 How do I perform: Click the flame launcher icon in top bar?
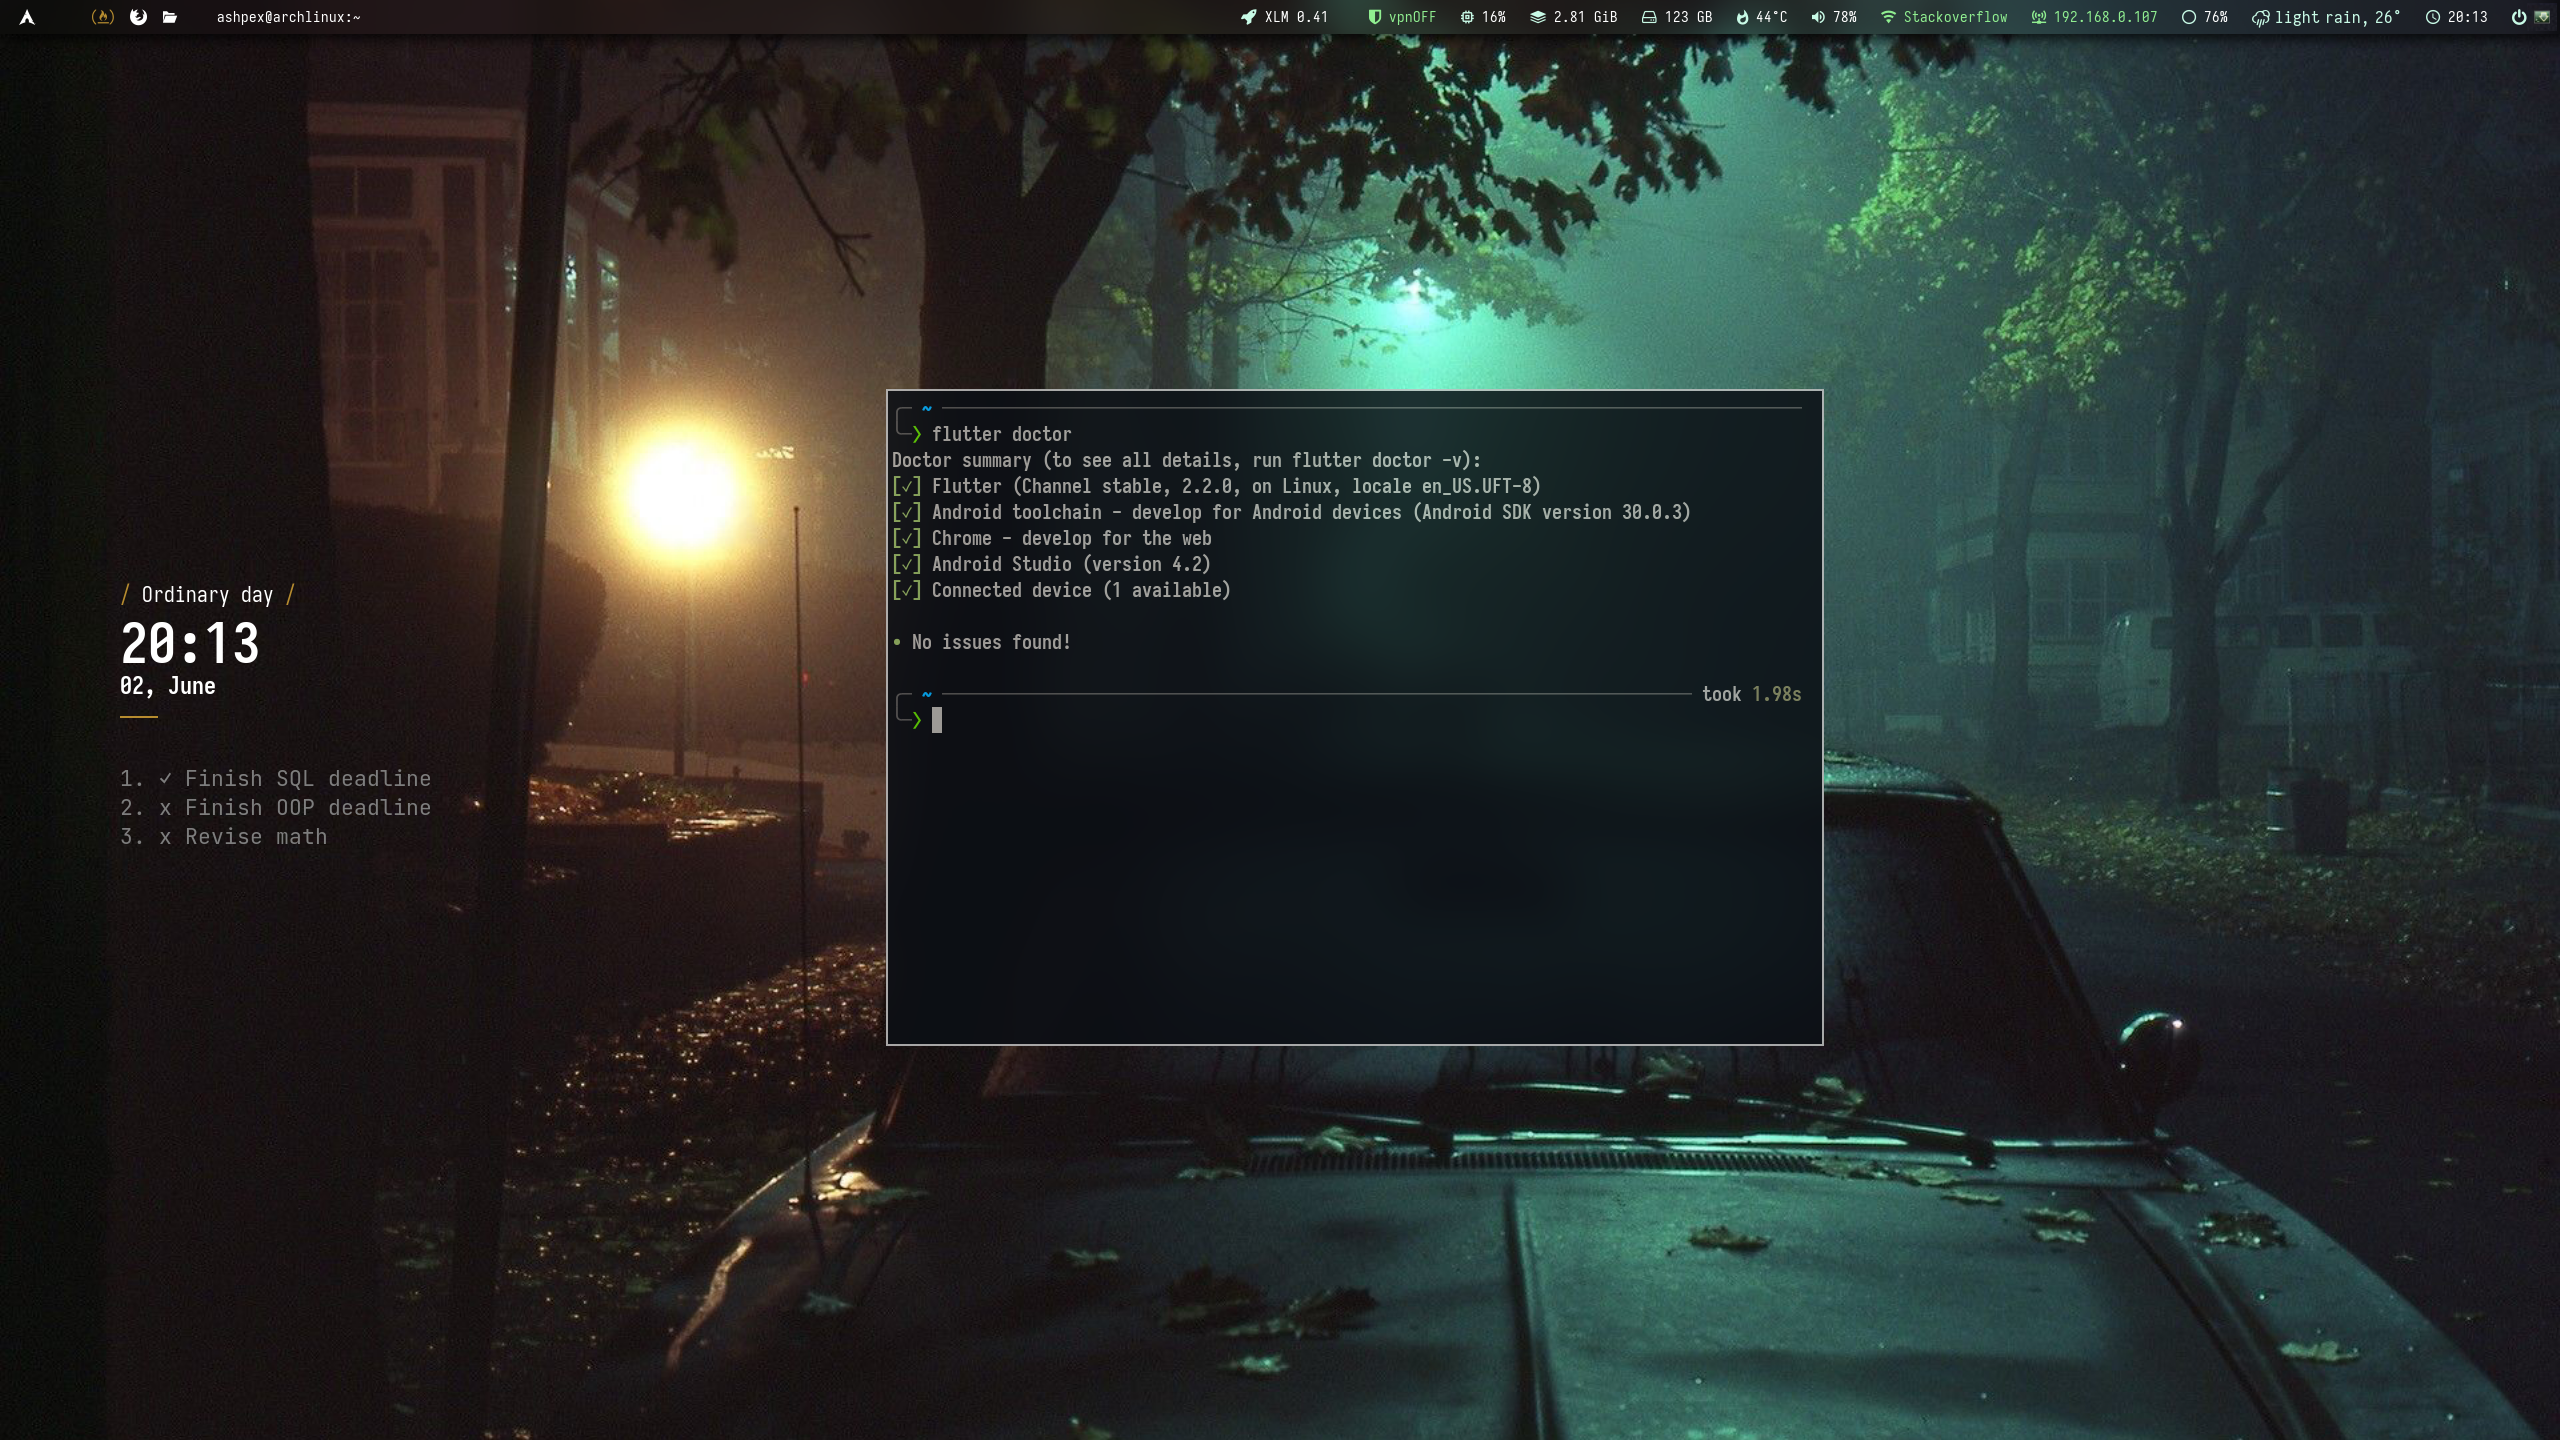pyautogui.click(x=102, y=17)
